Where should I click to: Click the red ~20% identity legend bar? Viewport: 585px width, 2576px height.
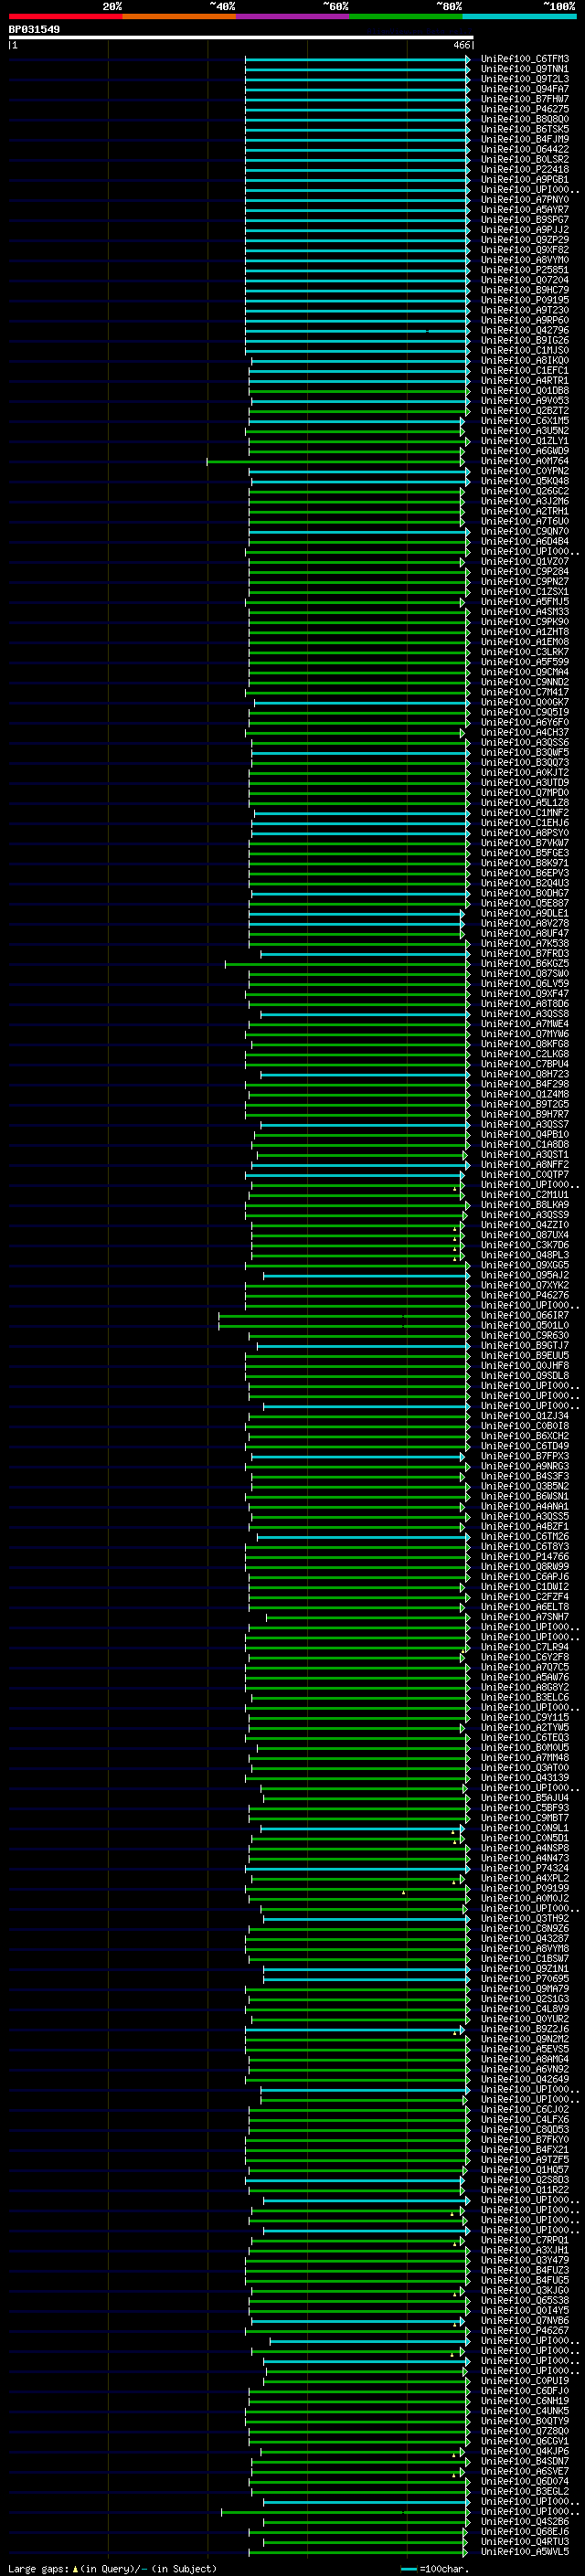65,16
